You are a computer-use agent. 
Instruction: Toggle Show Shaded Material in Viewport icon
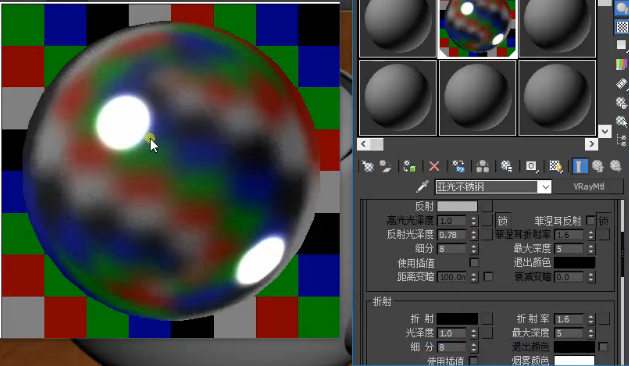(556, 166)
